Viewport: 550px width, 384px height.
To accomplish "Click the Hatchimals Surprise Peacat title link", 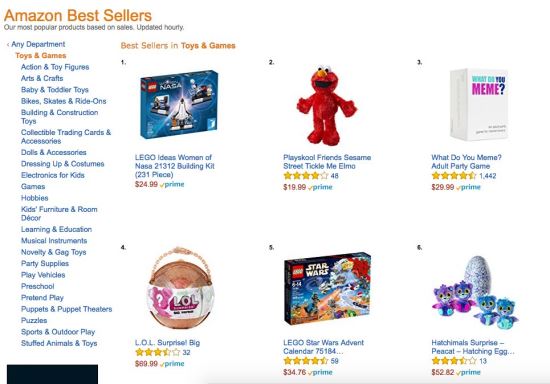I will pyautogui.click(x=473, y=347).
